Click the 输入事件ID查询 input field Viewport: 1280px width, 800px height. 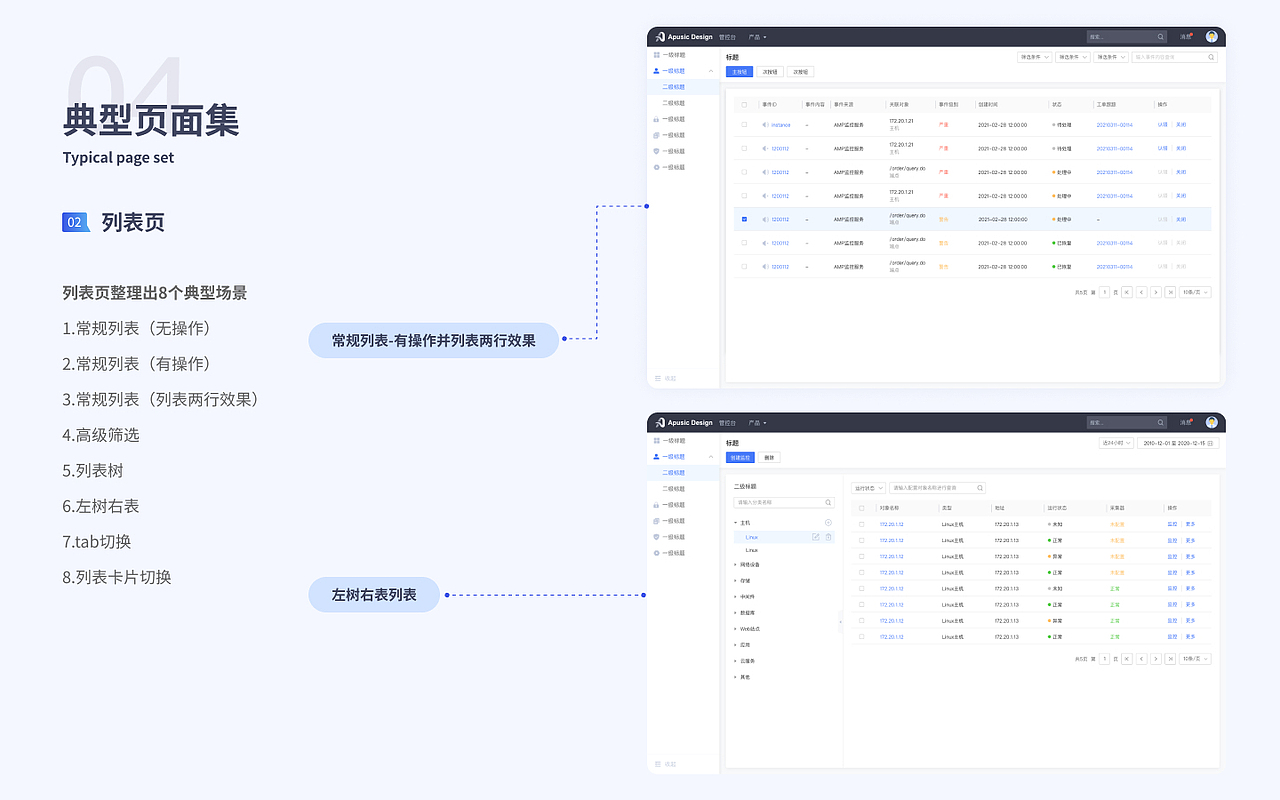(x=1174, y=57)
